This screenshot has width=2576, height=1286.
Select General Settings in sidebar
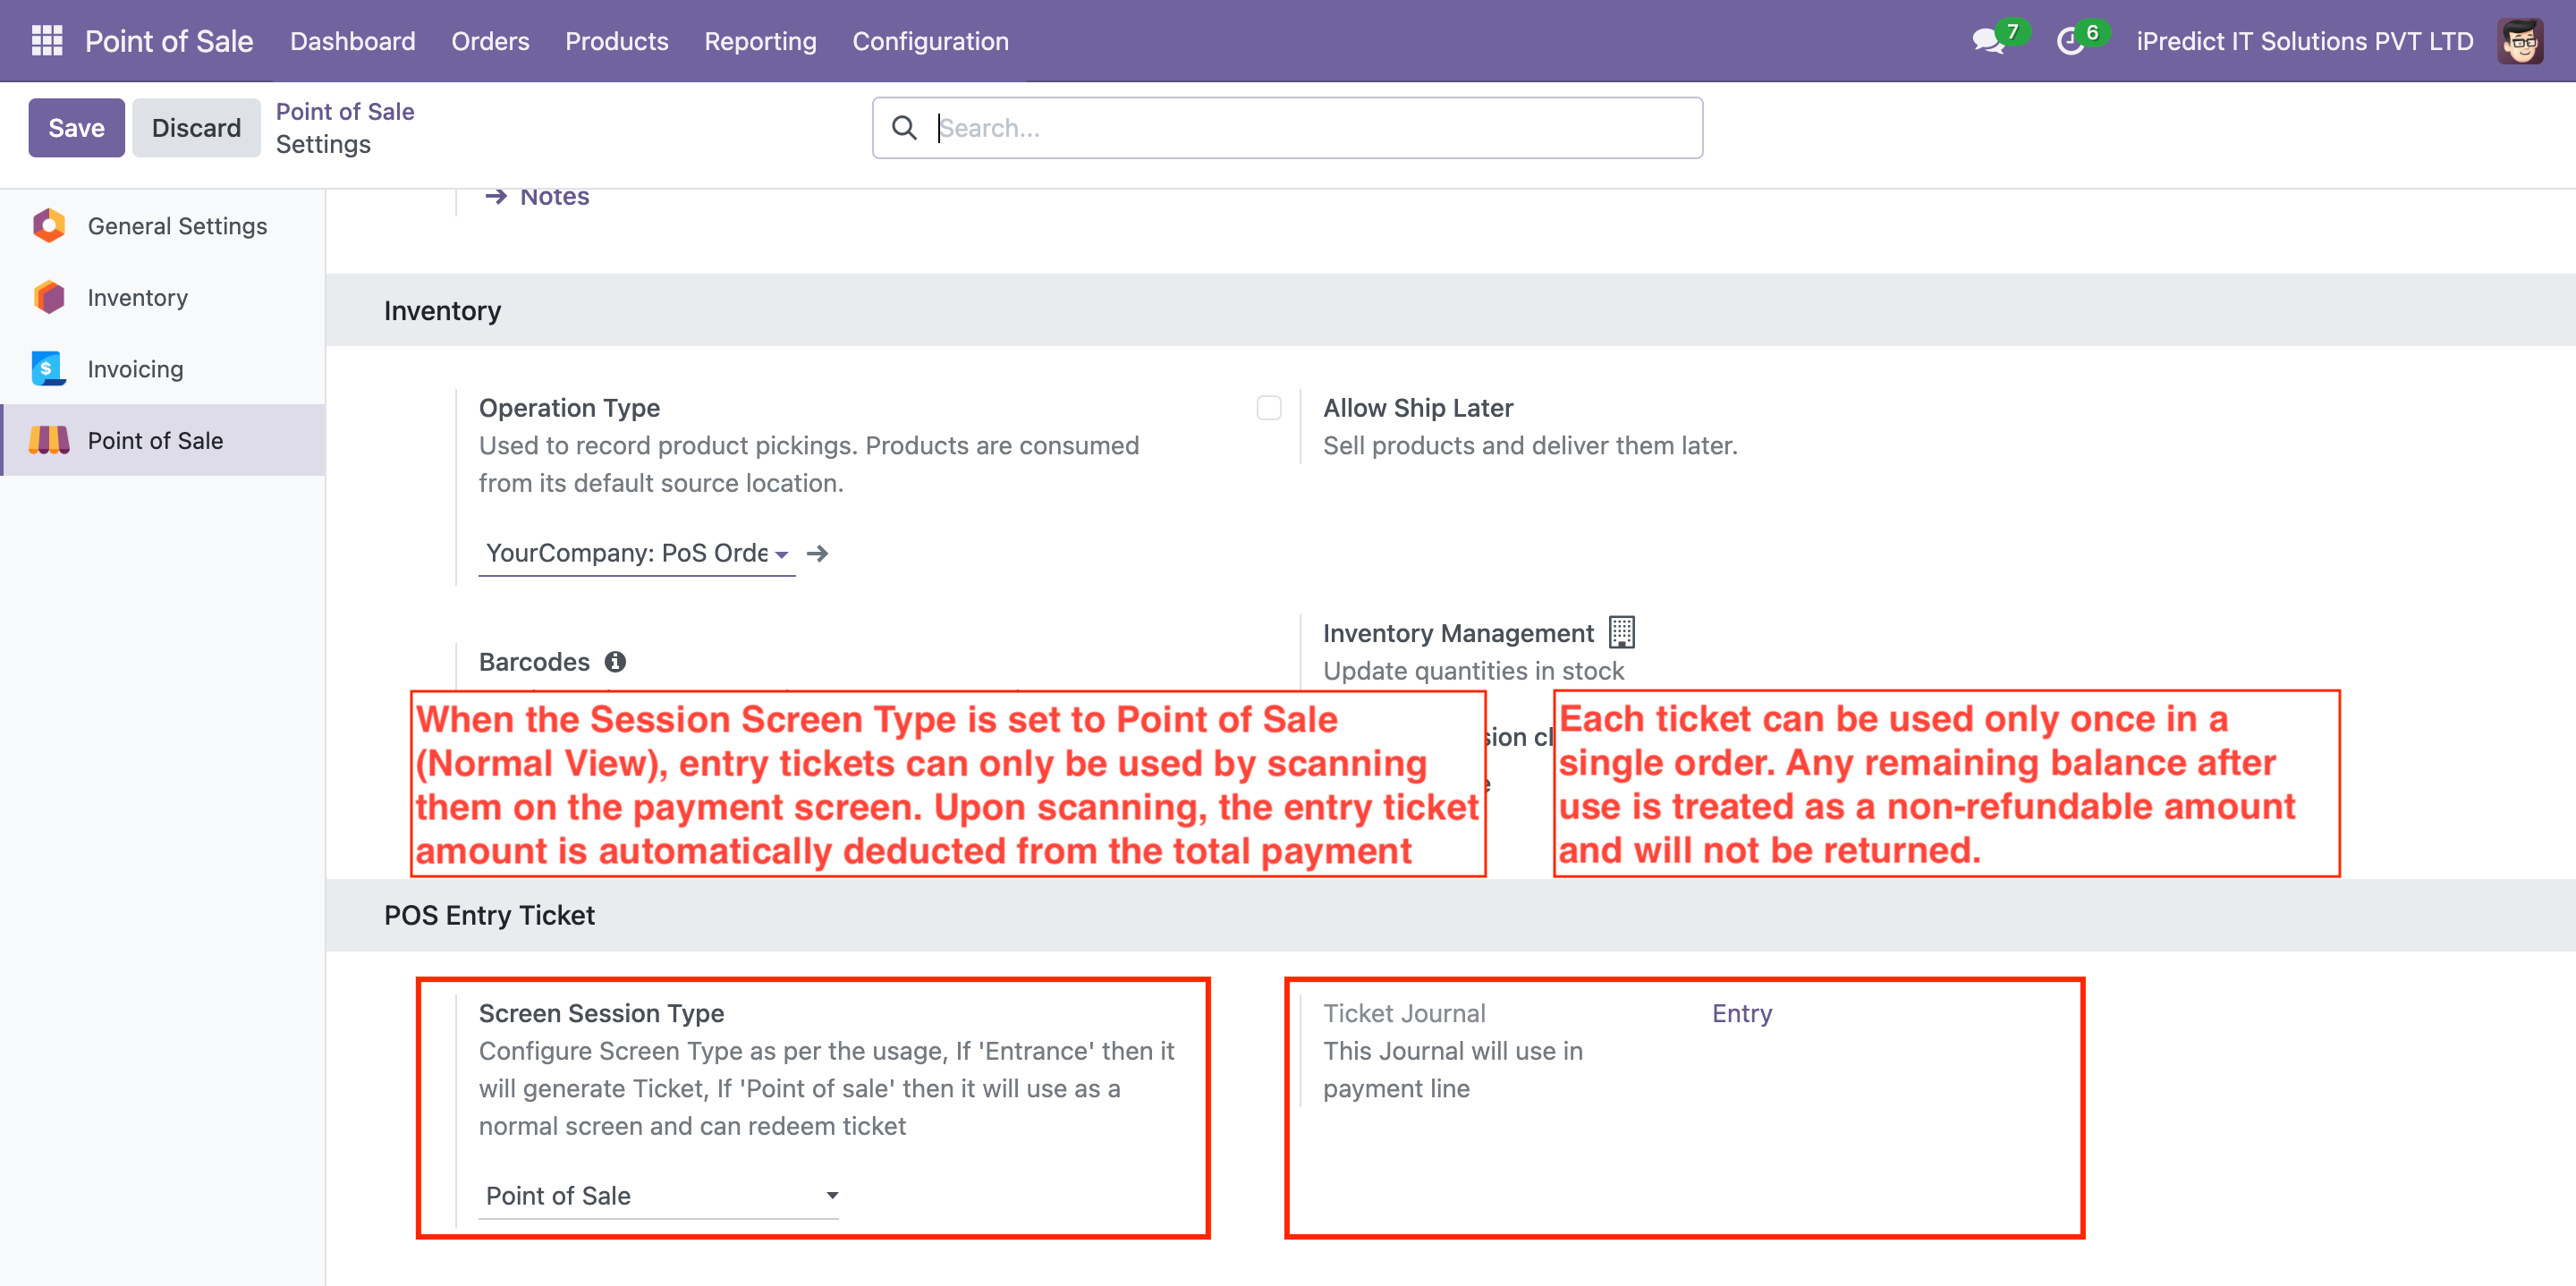pyautogui.click(x=177, y=226)
